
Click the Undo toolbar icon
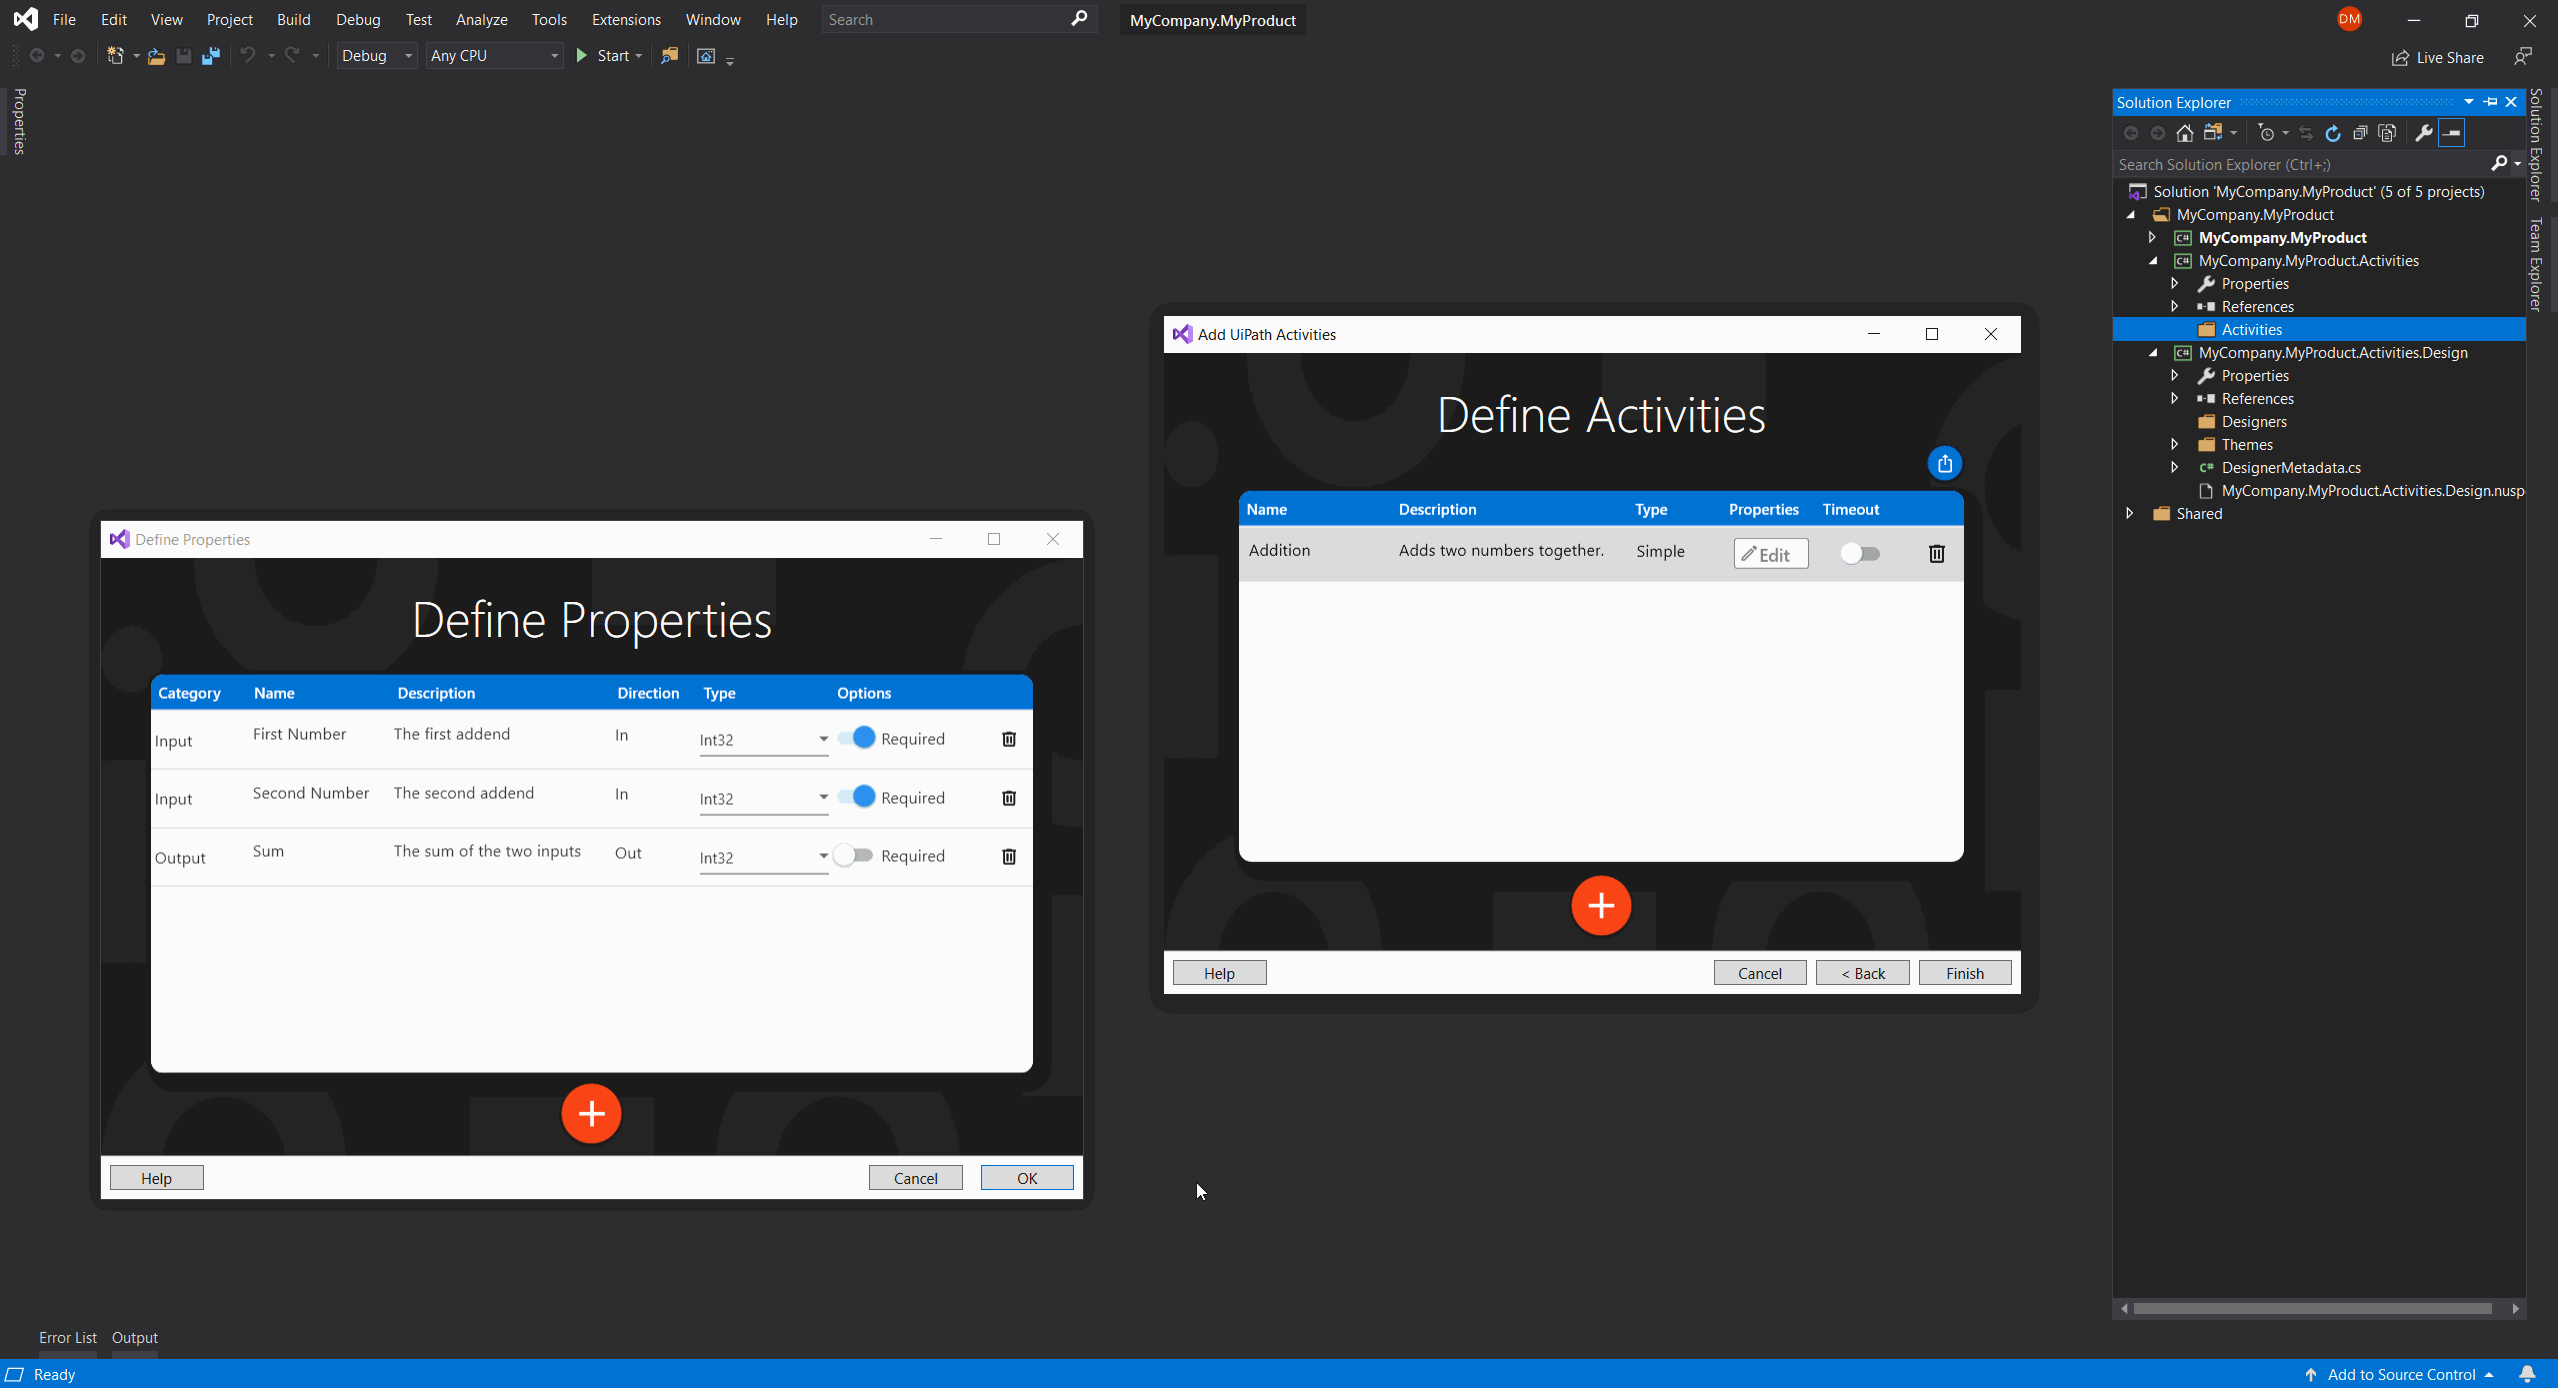250,56
